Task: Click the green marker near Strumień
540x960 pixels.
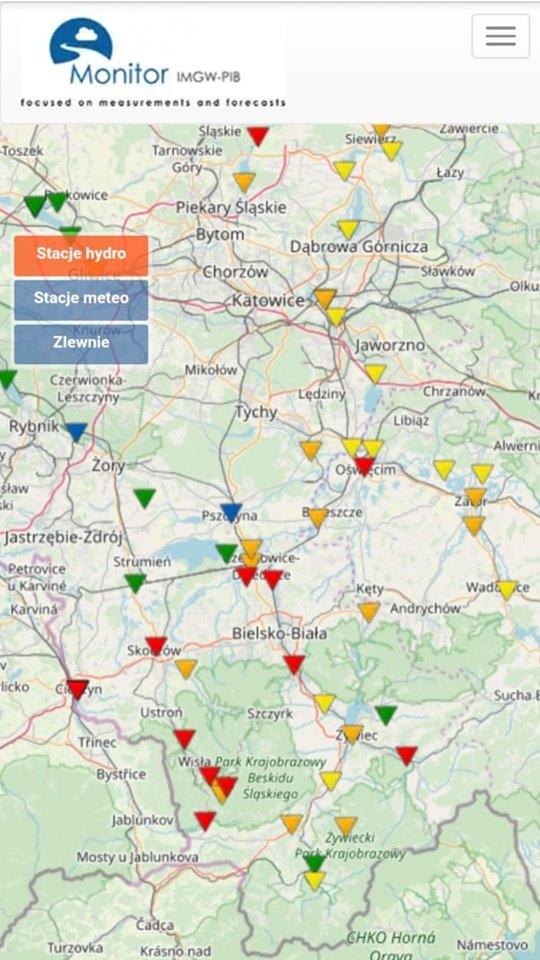Action: coord(135,583)
